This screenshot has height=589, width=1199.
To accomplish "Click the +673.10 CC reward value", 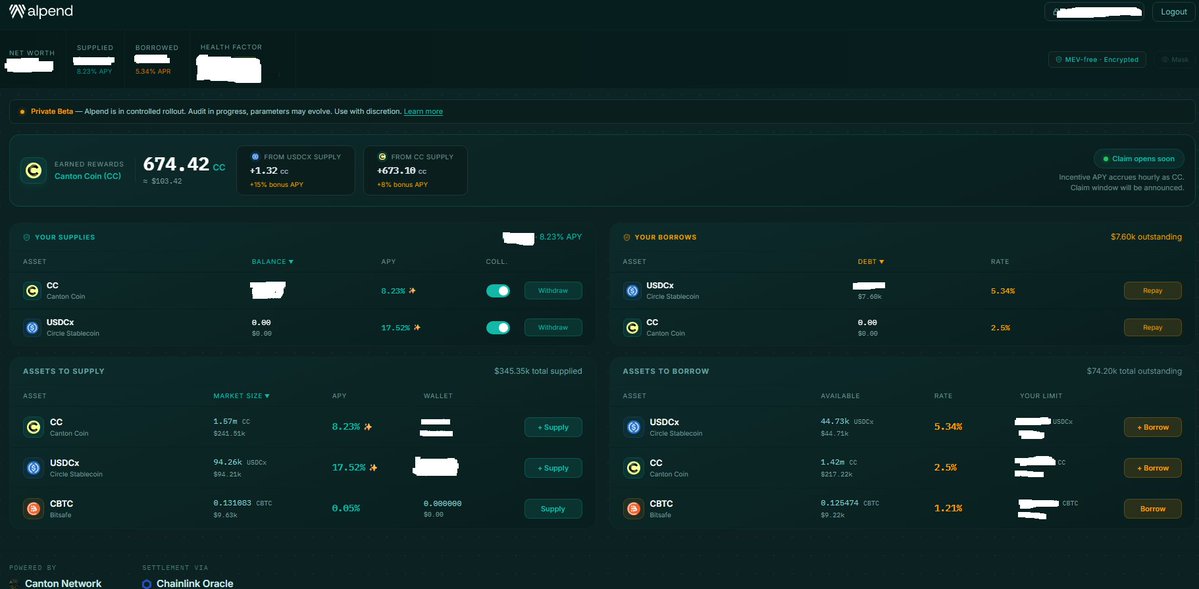I will point(401,171).
